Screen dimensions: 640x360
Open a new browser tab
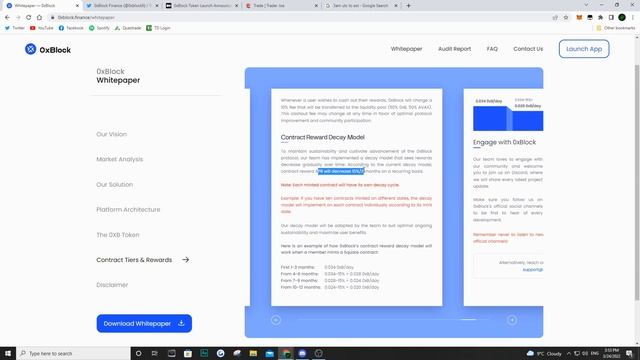[408, 6]
